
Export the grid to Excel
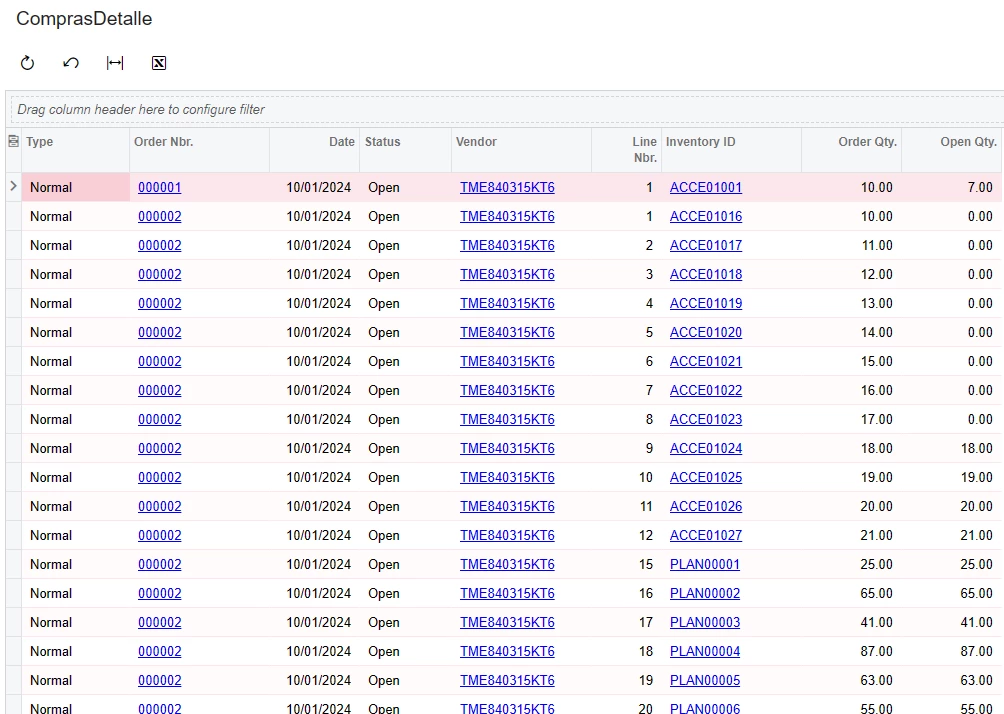[x=158, y=62]
